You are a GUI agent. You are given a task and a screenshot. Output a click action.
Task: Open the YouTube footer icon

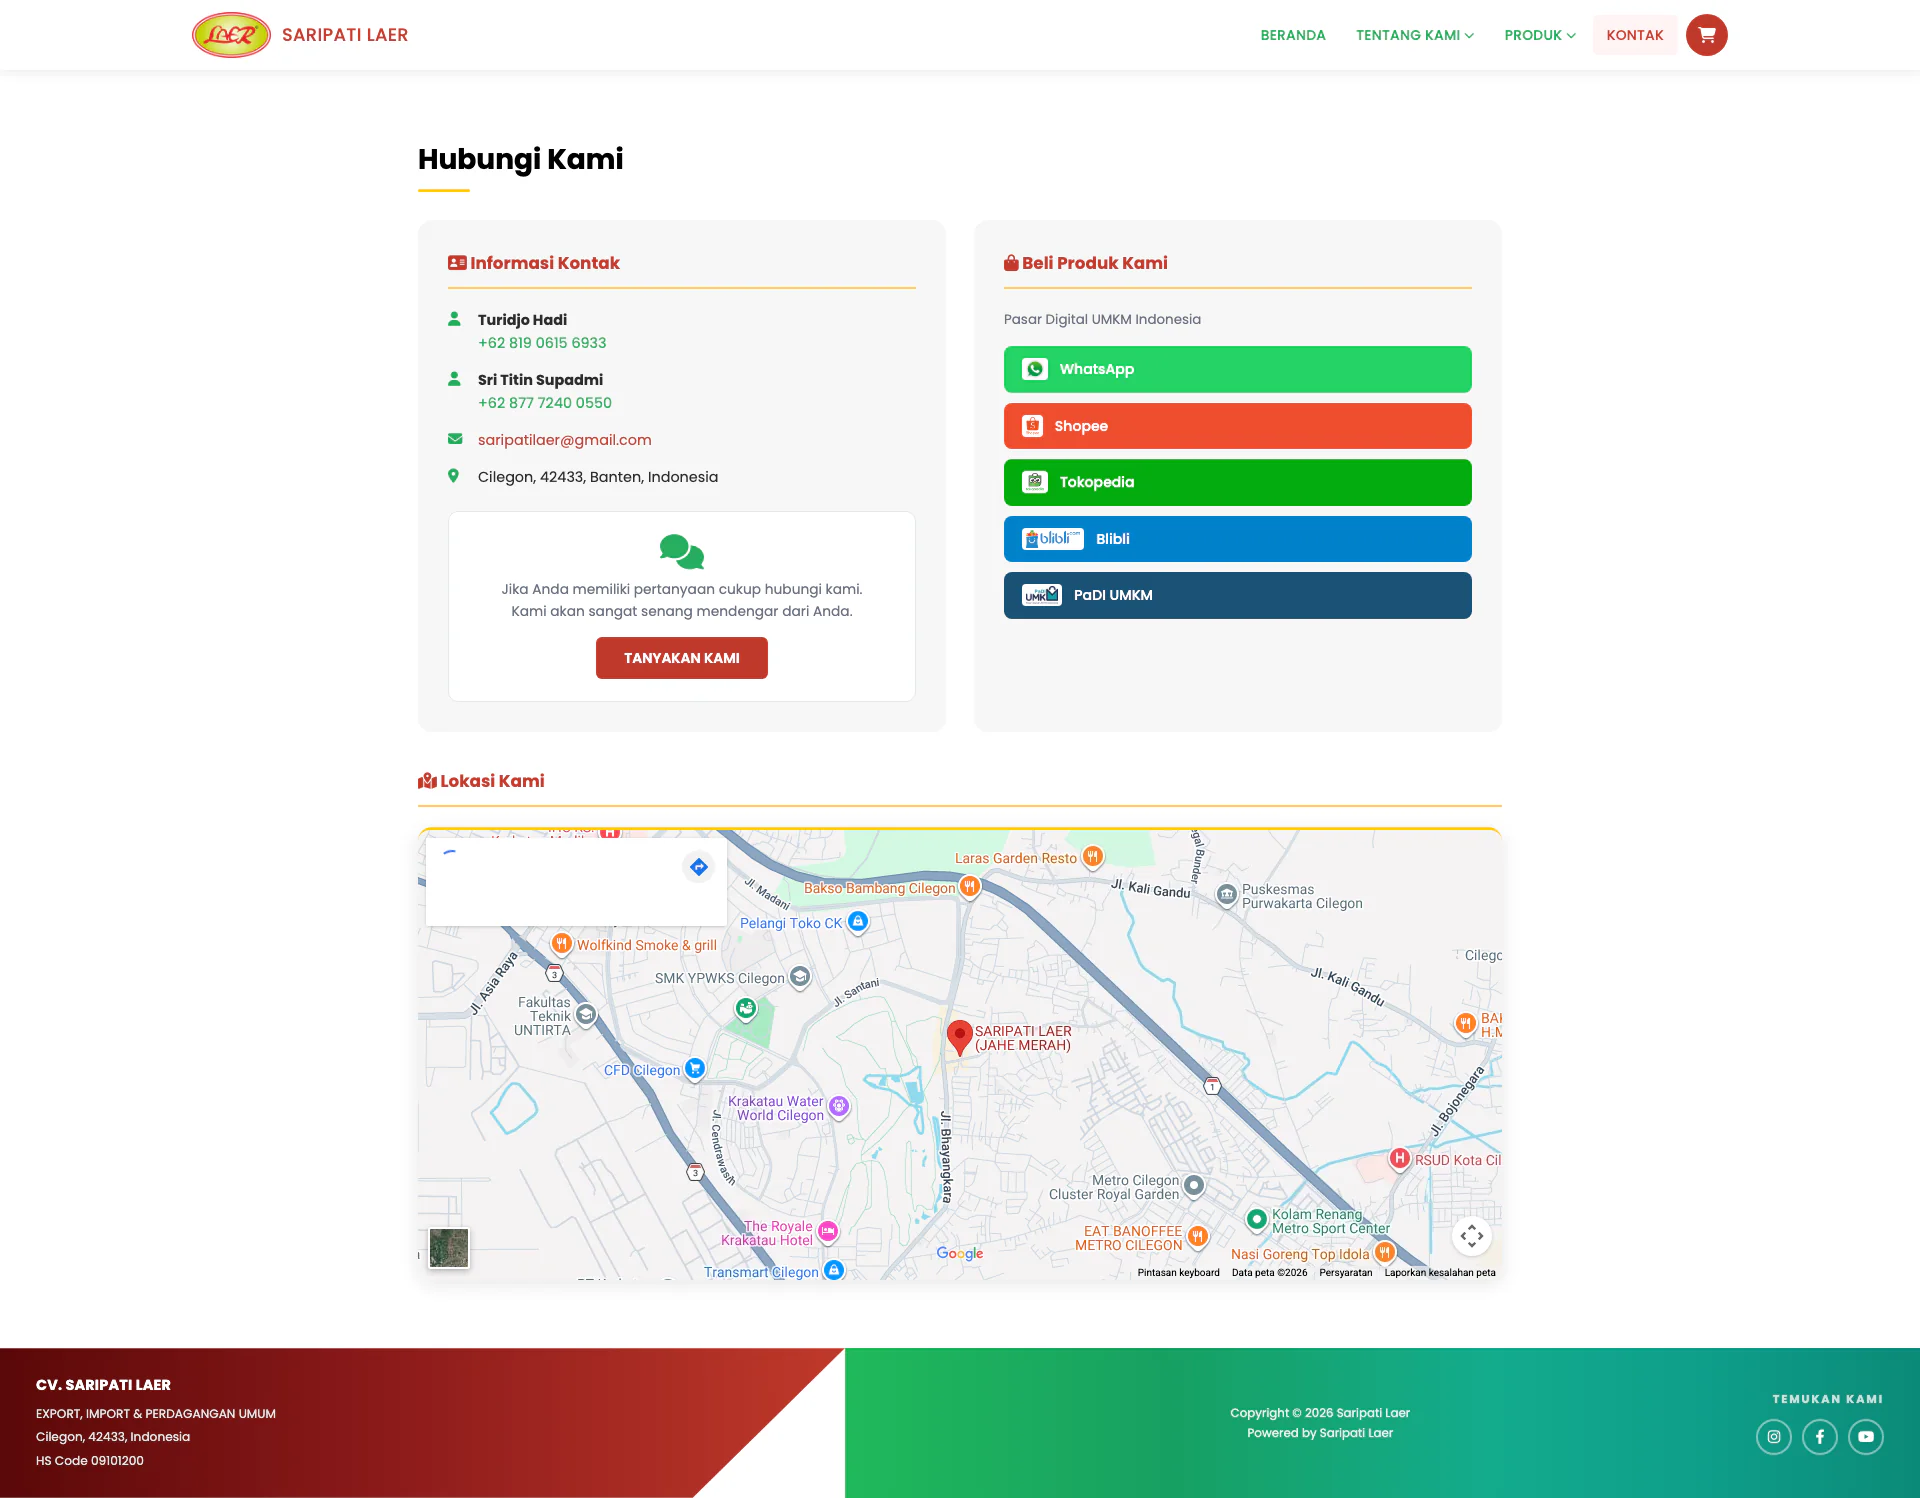(1865, 1437)
